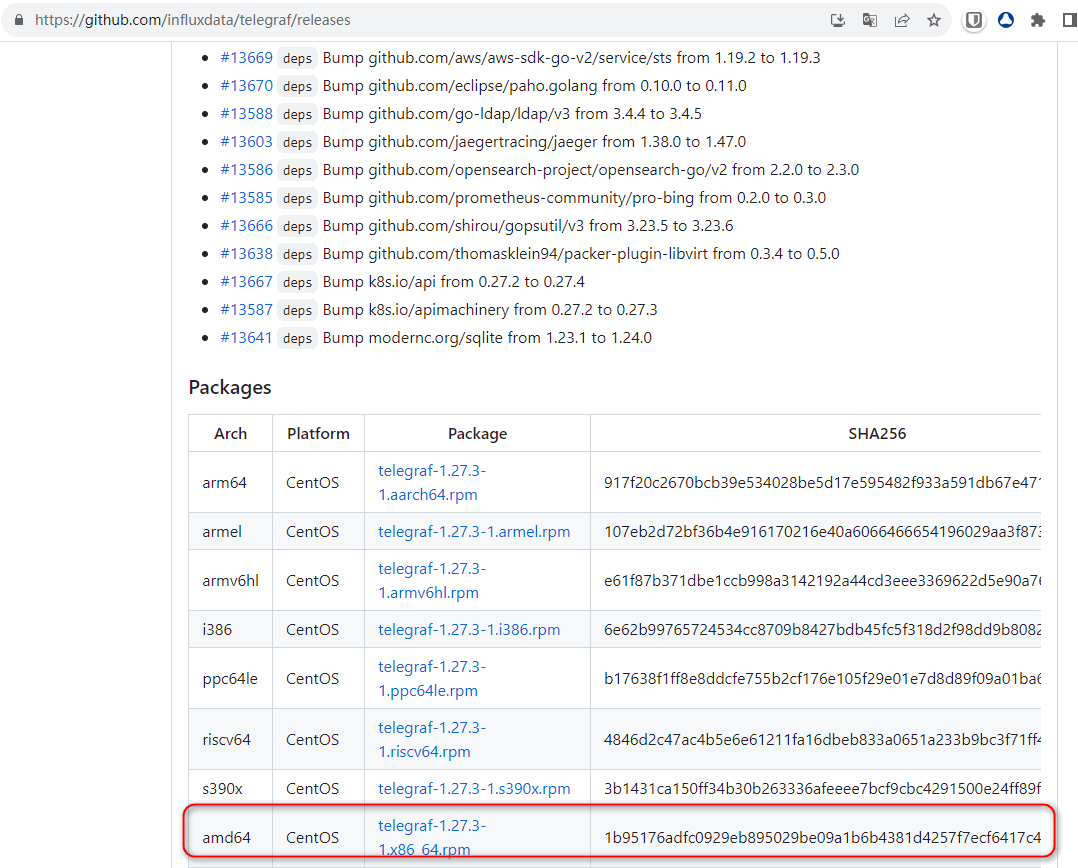Click the SHA256 column header
Screen dimensions: 1078x868
coord(877,434)
